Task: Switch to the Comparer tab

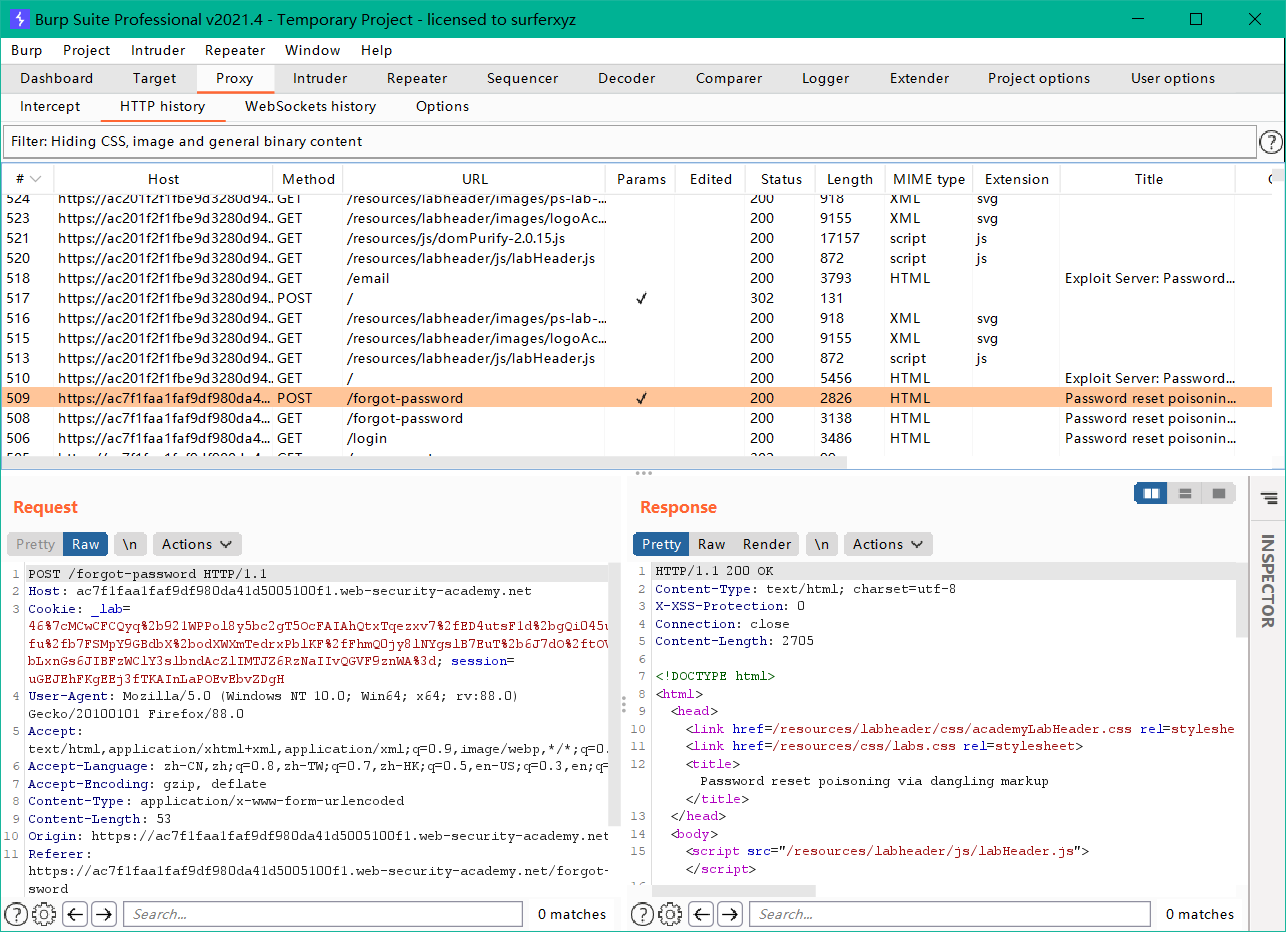Action: click(729, 78)
